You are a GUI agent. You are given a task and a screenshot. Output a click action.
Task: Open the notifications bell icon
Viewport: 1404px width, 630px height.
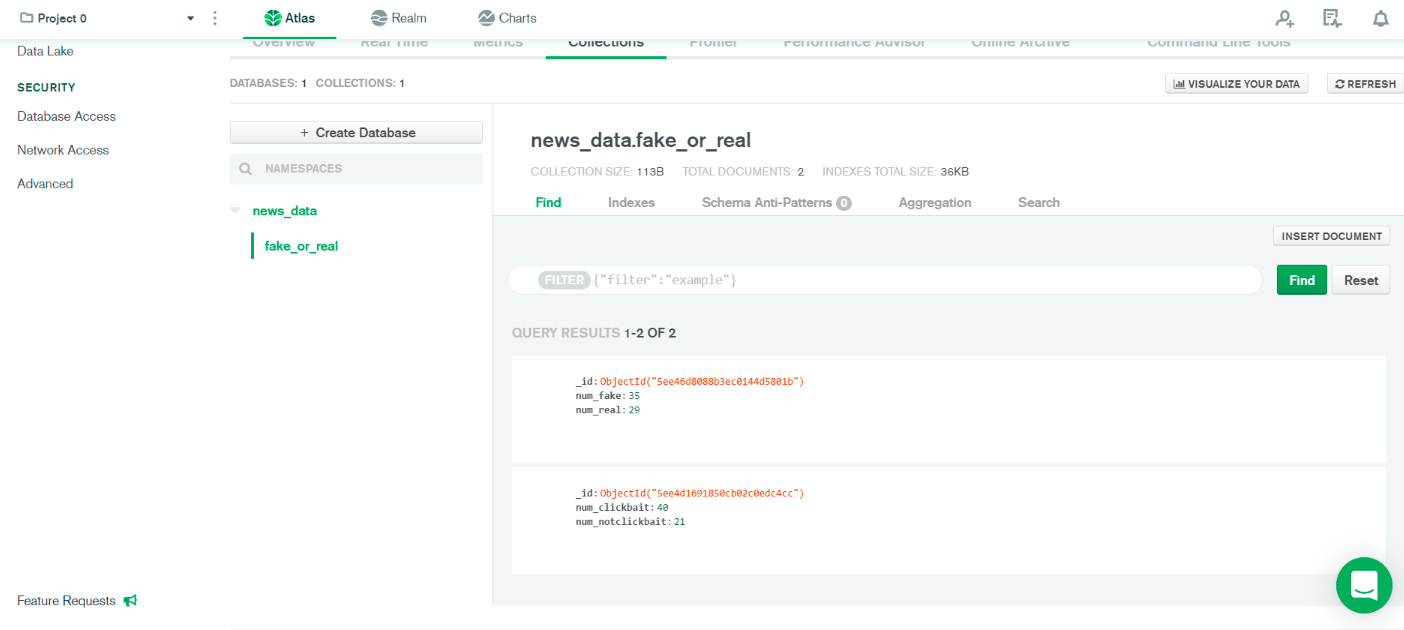pyautogui.click(x=1381, y=18)
